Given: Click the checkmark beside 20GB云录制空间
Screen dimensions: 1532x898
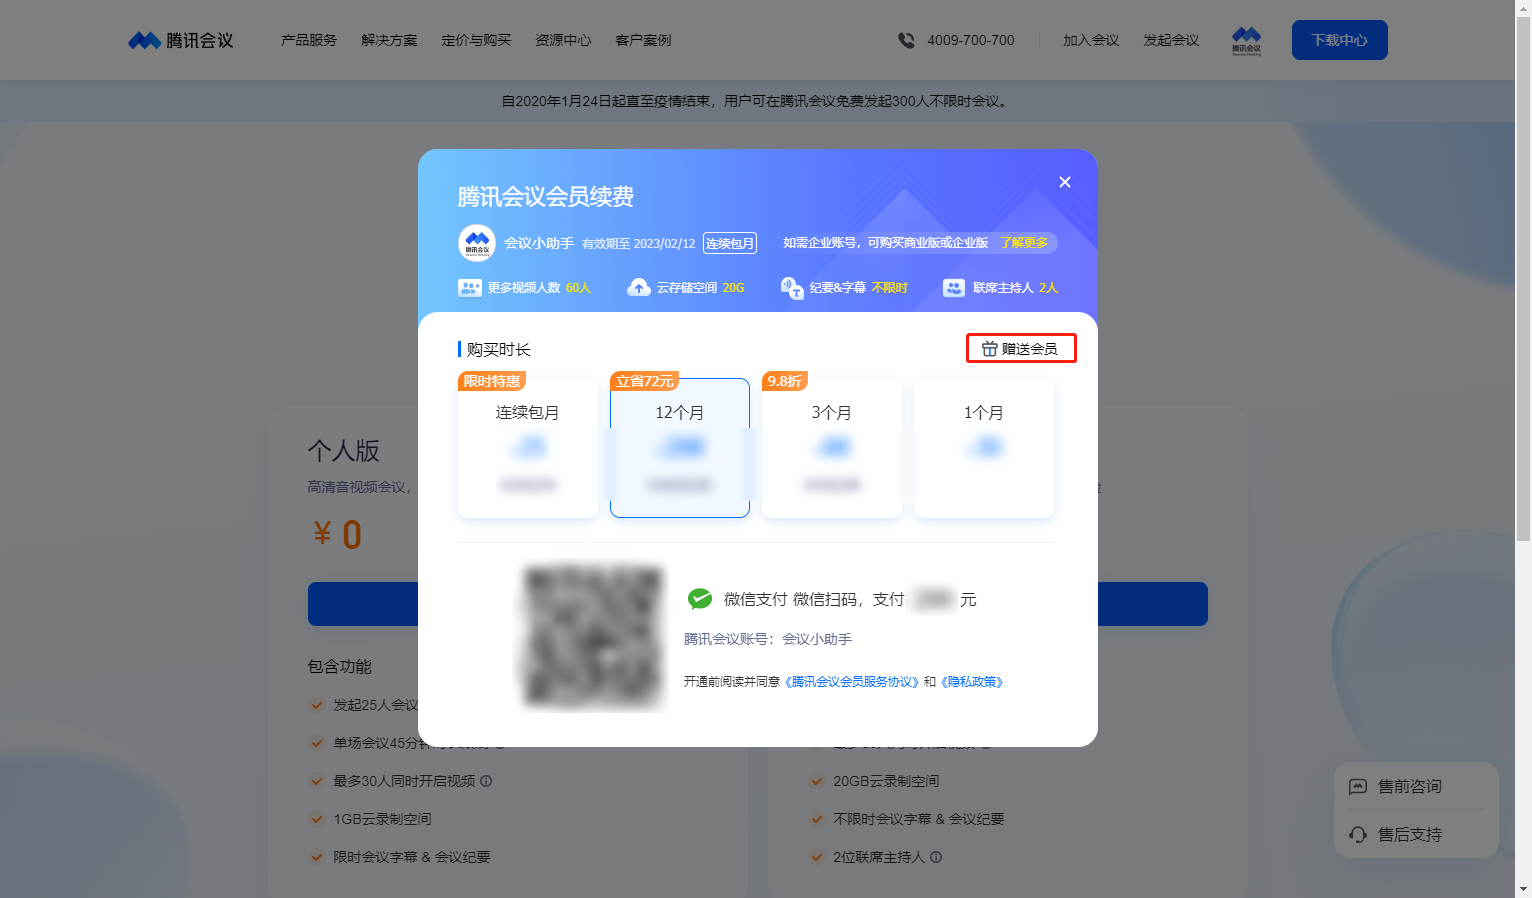Looking at the screenshot, I should [817, 781].
